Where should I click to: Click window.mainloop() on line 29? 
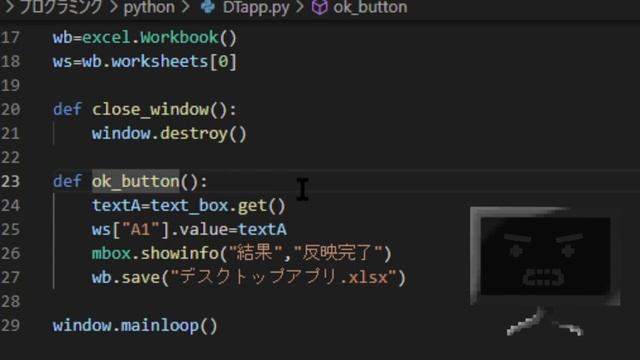coord(135,326)
